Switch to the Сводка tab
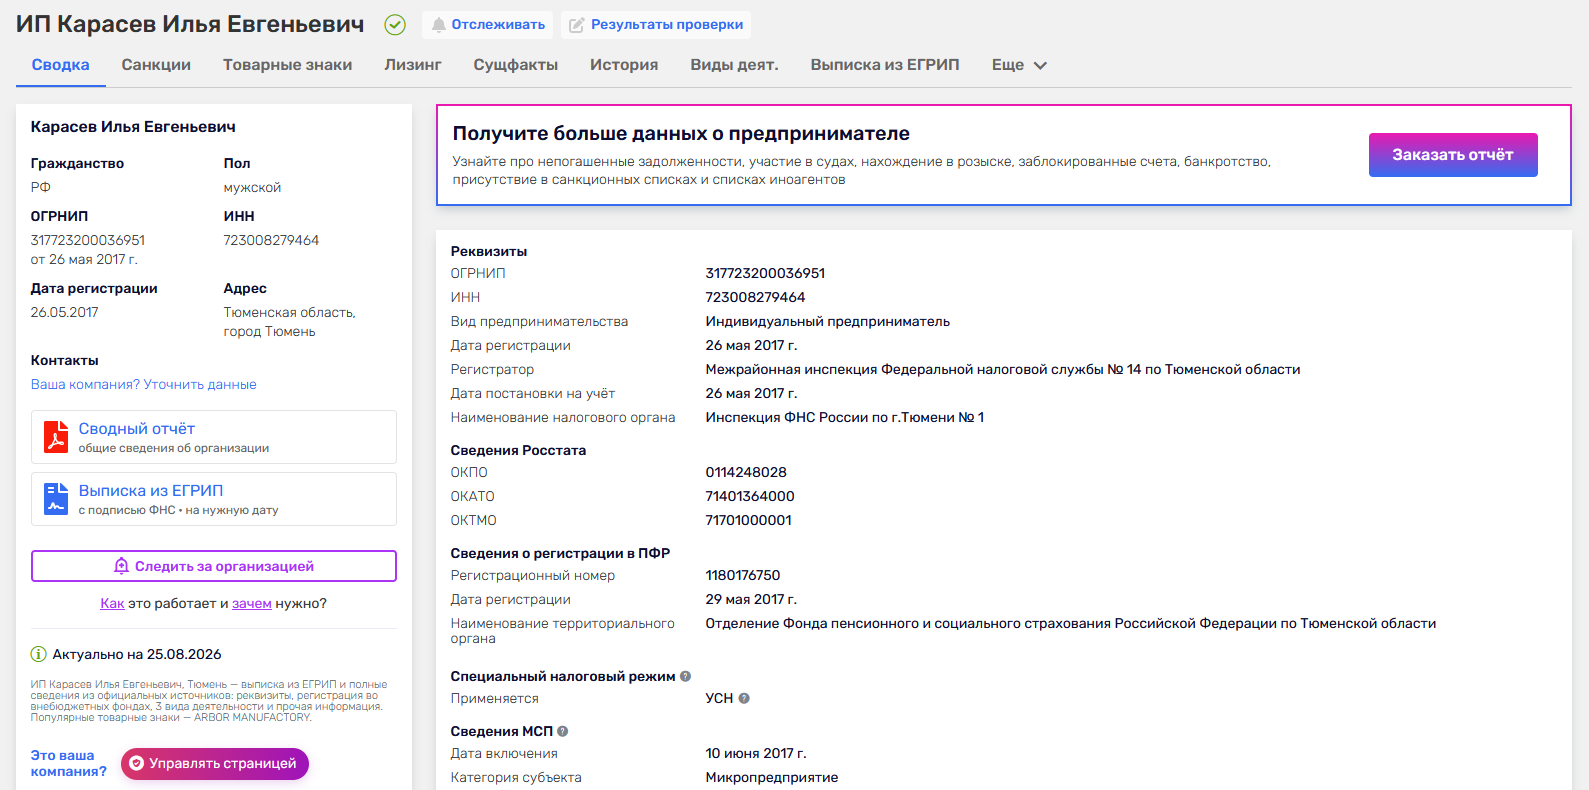This screenshot has height=790, width=1589. [60, 65]
